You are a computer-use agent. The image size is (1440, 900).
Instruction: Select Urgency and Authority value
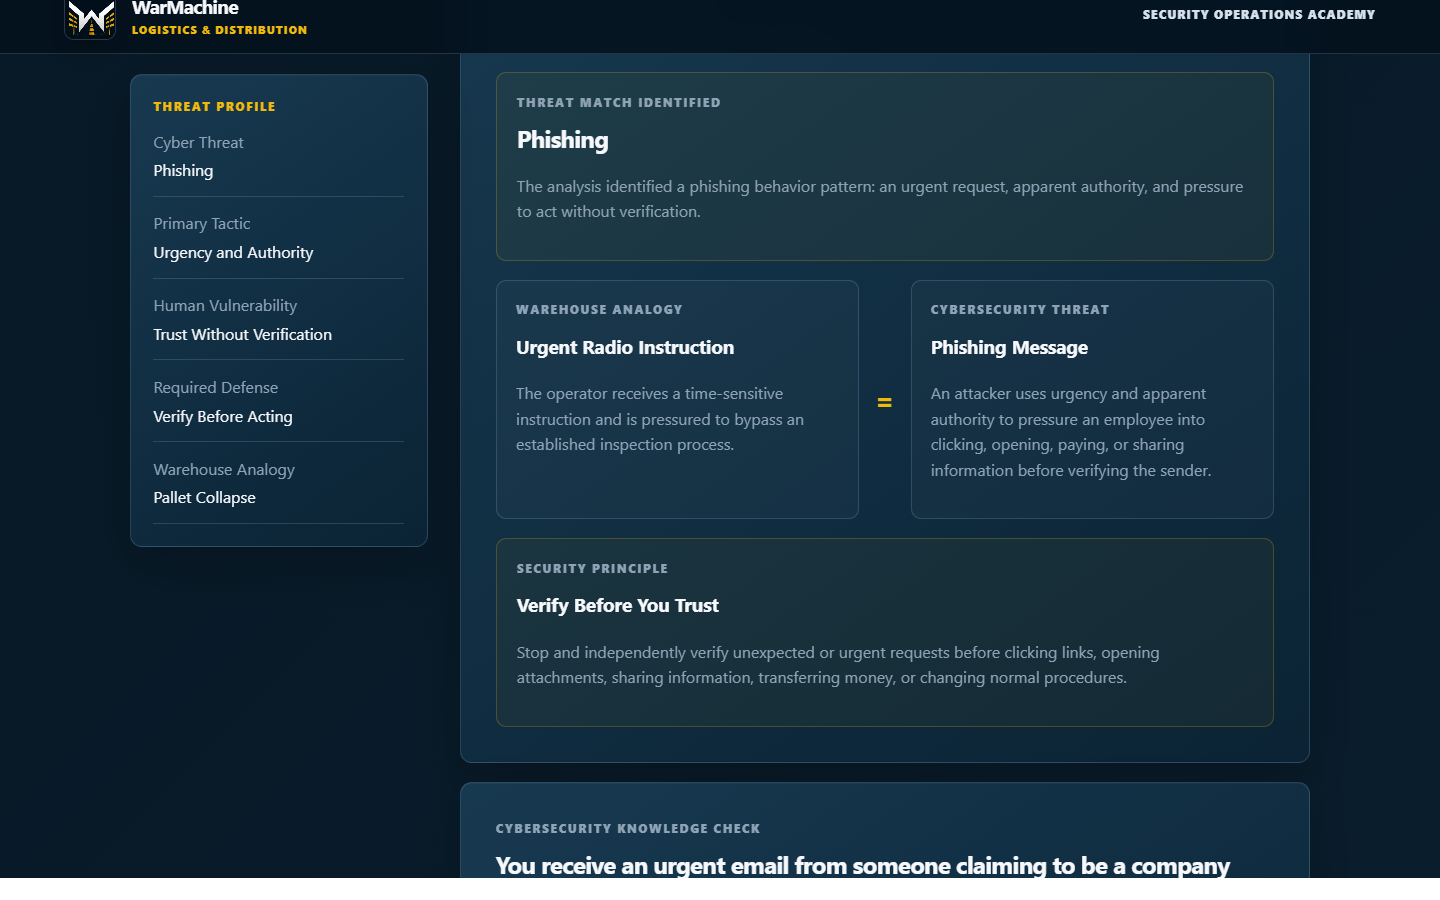coord(233,253)
